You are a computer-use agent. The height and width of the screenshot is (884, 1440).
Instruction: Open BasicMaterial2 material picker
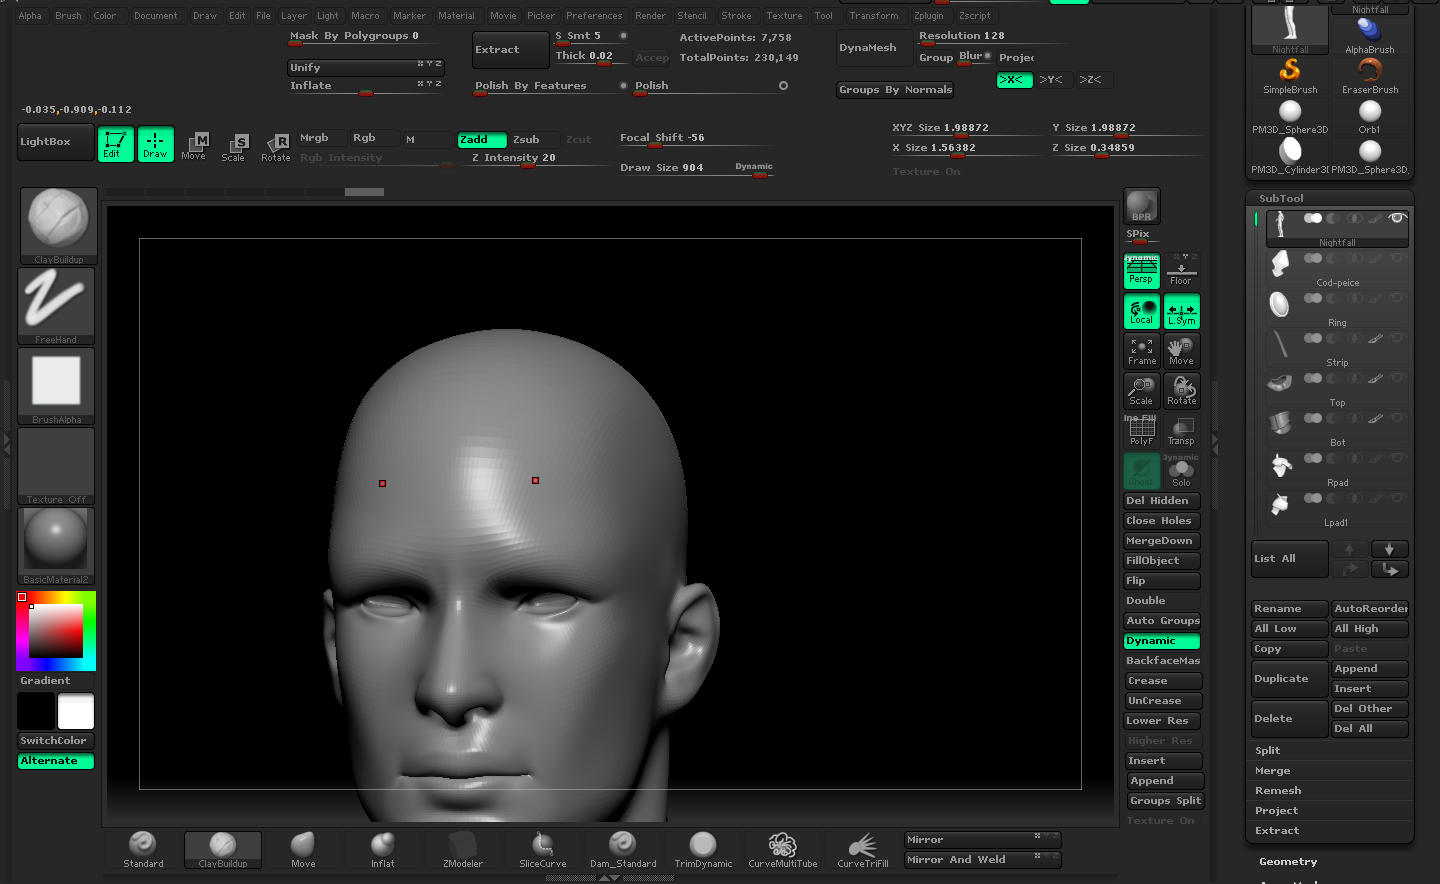point(56,546)
